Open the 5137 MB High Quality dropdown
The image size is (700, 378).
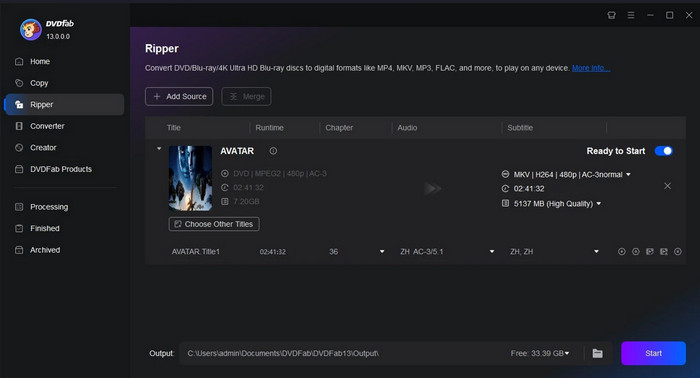[599, 204]
